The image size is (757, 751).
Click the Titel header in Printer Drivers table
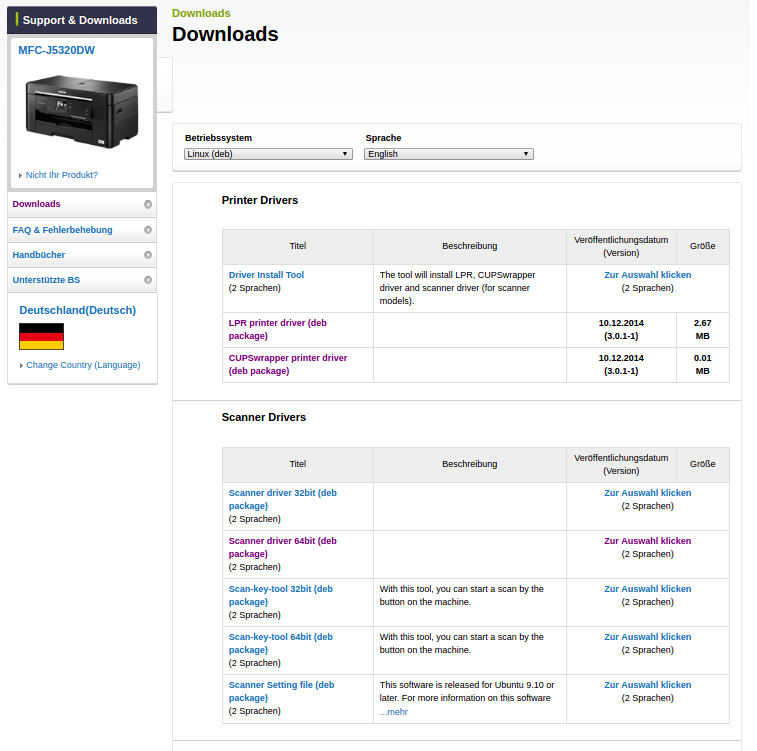pyautogui.click(x=298, y=246)
